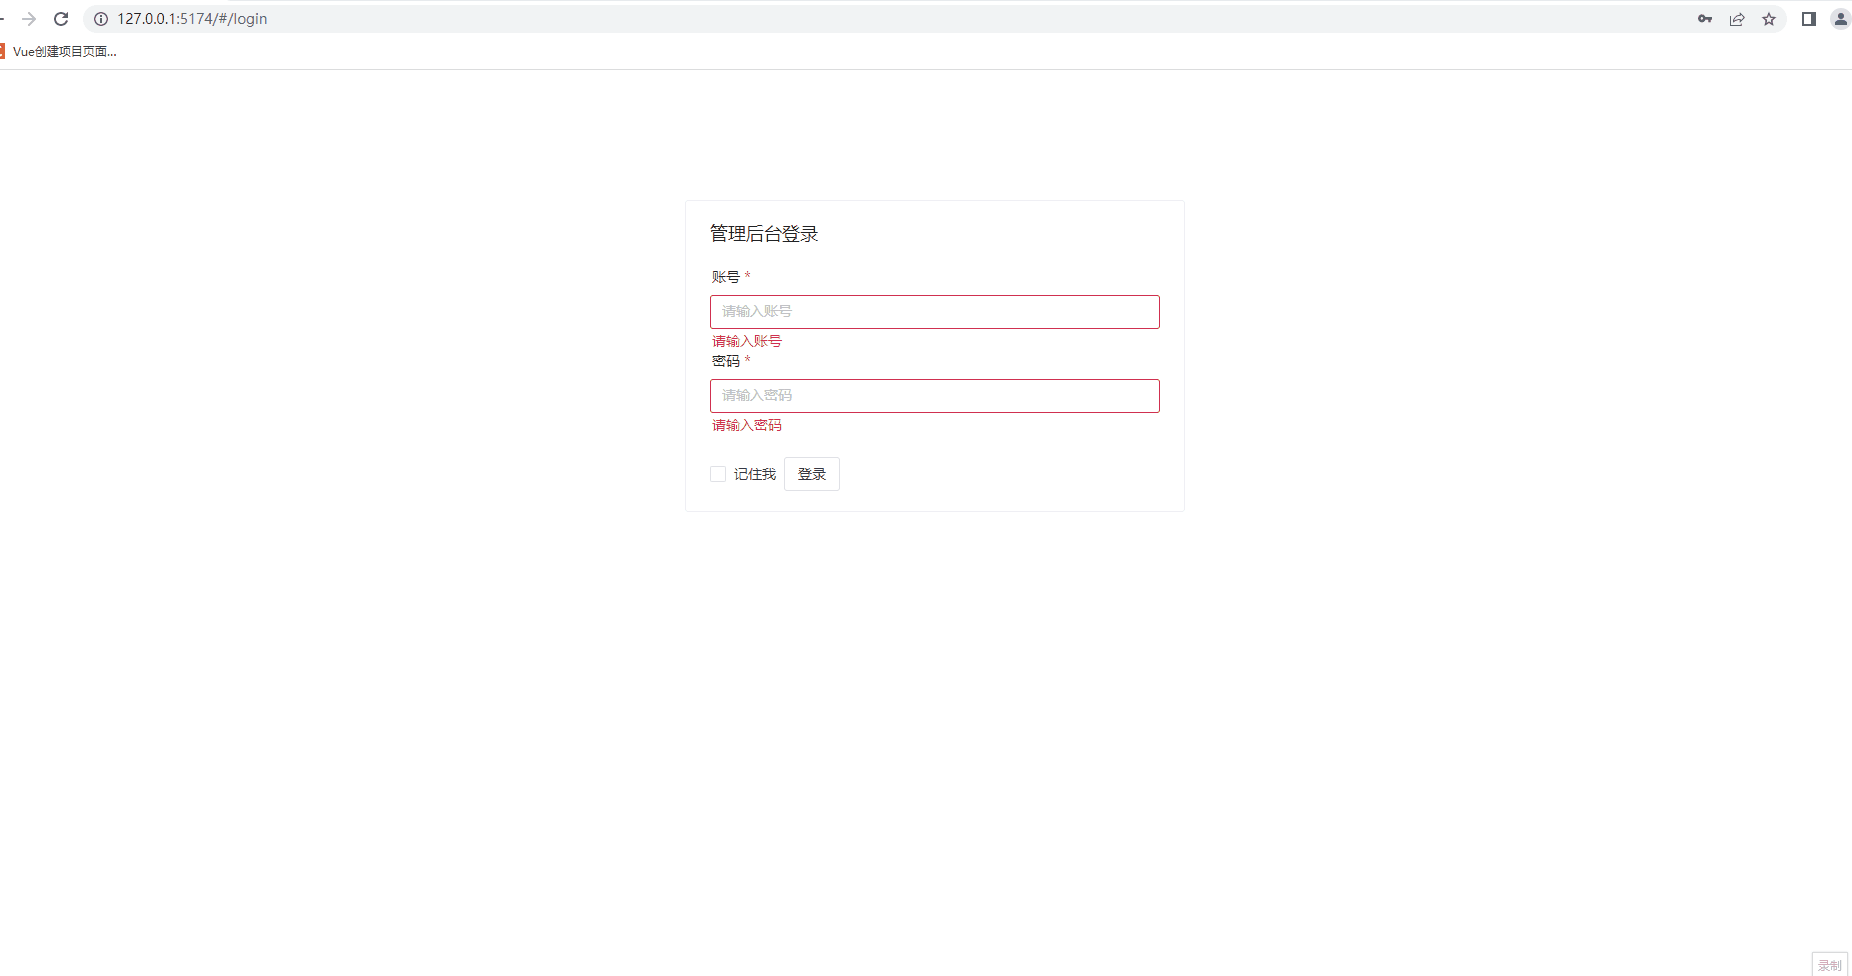Click the 登录 login button
Image resolution: width=1852 pixels, height=976 pixels.
coord(811,473)
